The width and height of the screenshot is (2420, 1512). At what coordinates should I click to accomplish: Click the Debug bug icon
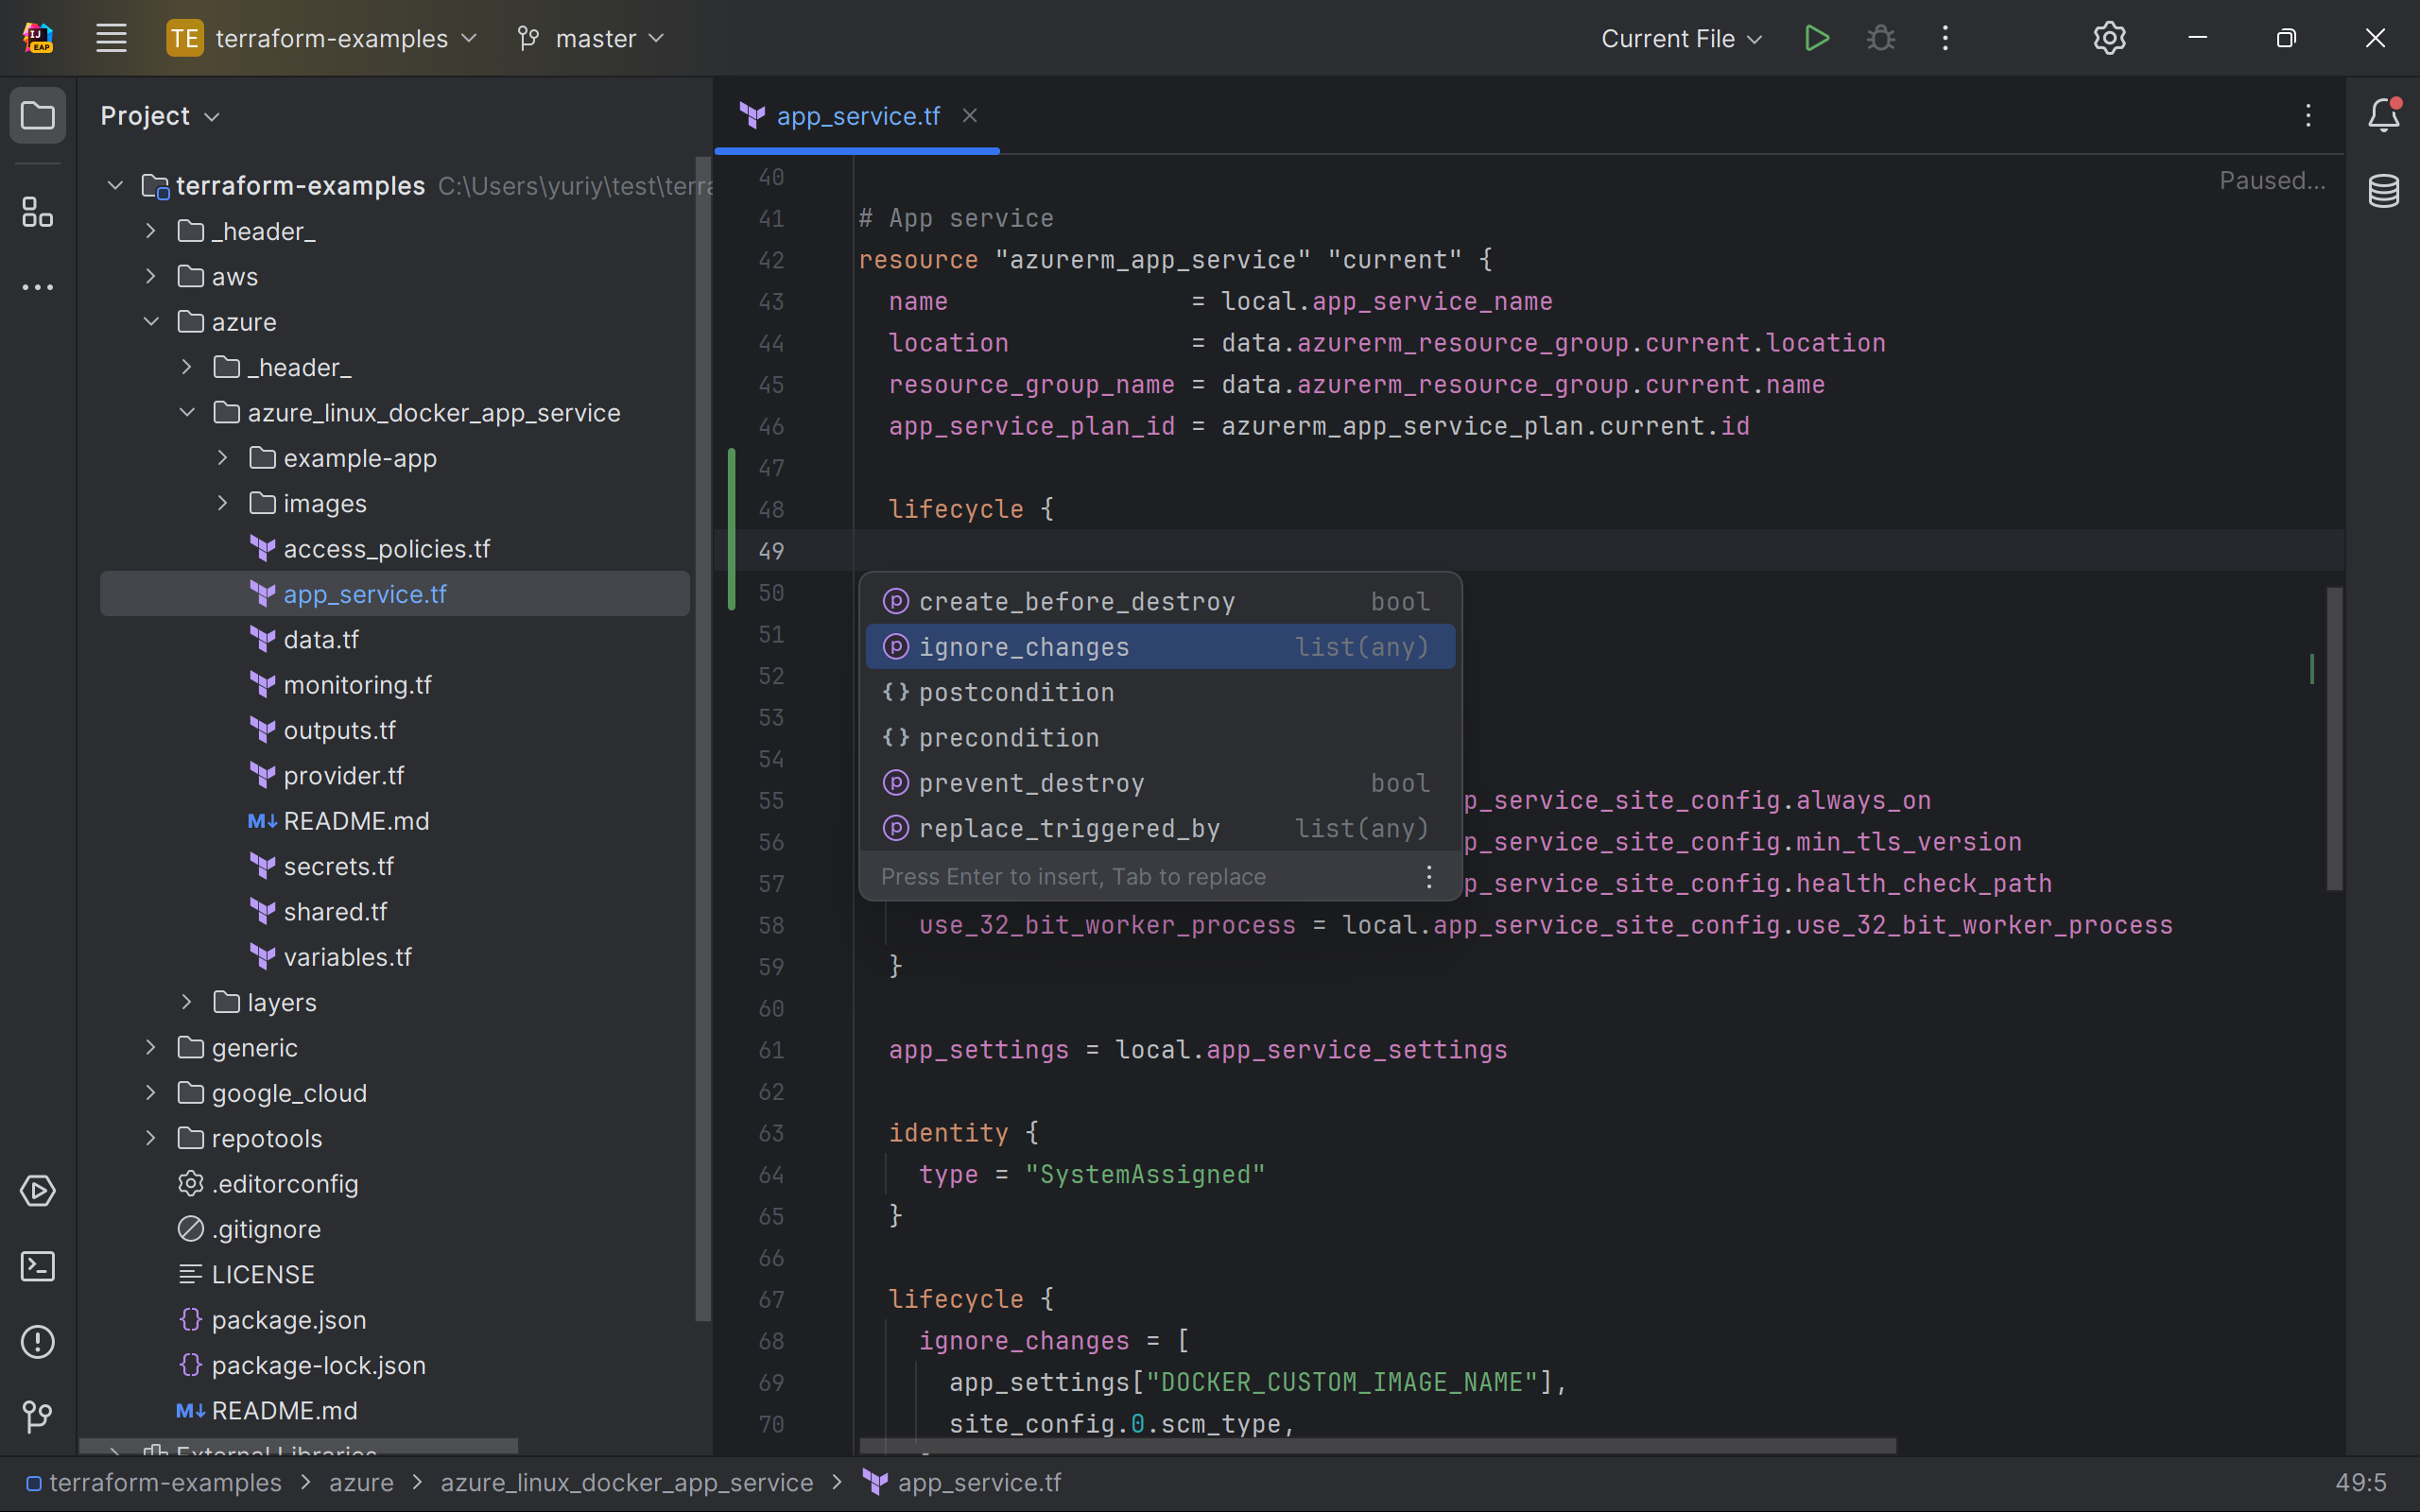[1880, 38]
